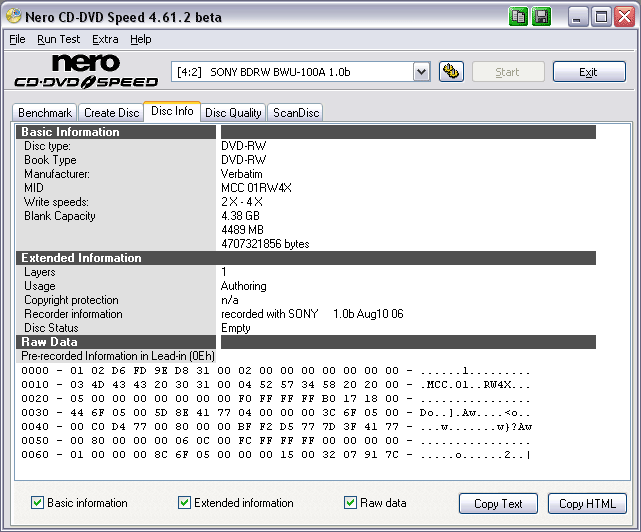Image resolution: width=641 pixels, height=532 pixels.
Task: Click the Manufacturer value Verbatim
Action: (x=242, y=174)
